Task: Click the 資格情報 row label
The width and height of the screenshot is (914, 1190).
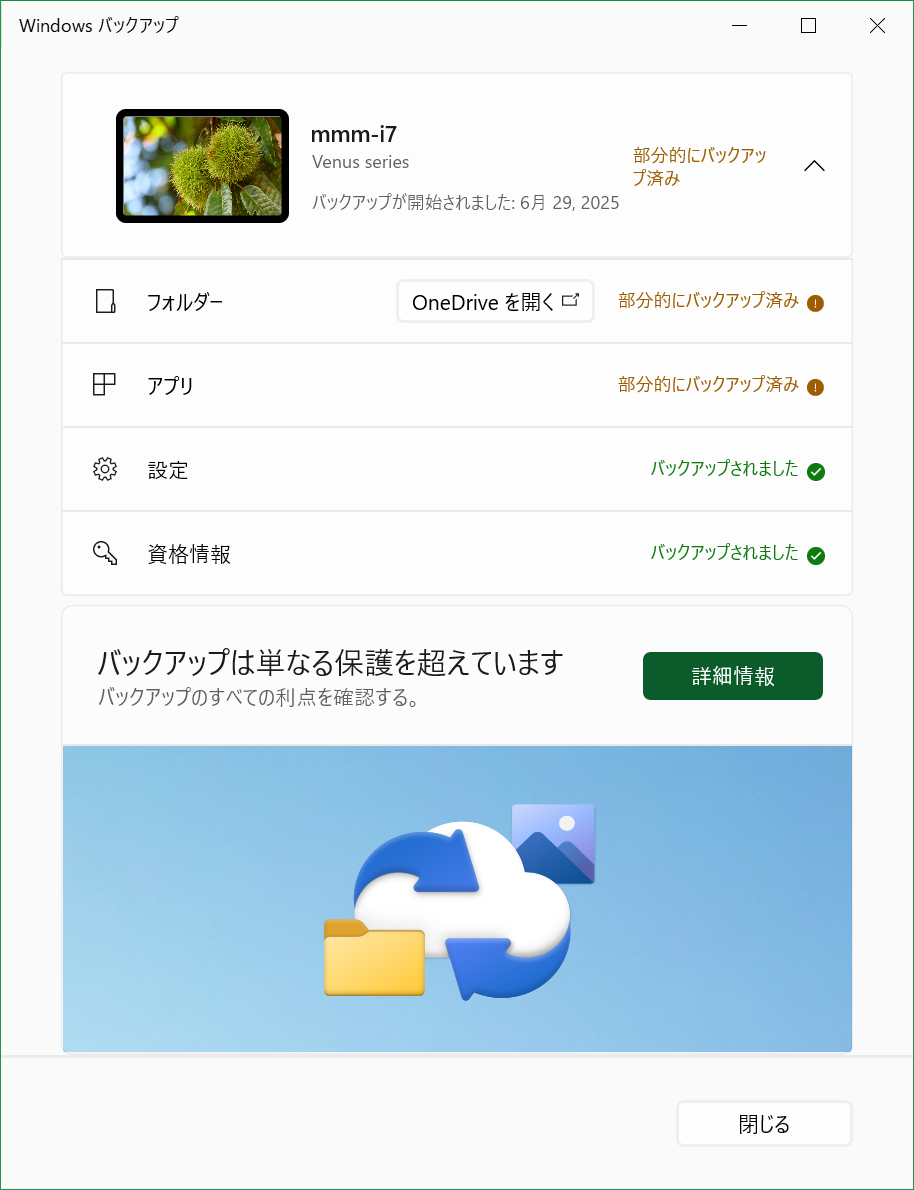Action: pyautogui.click(x=189, y=555)
